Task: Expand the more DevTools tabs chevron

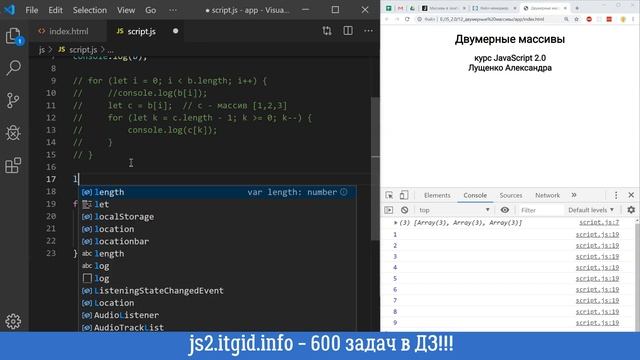Action: click(574, 195)
